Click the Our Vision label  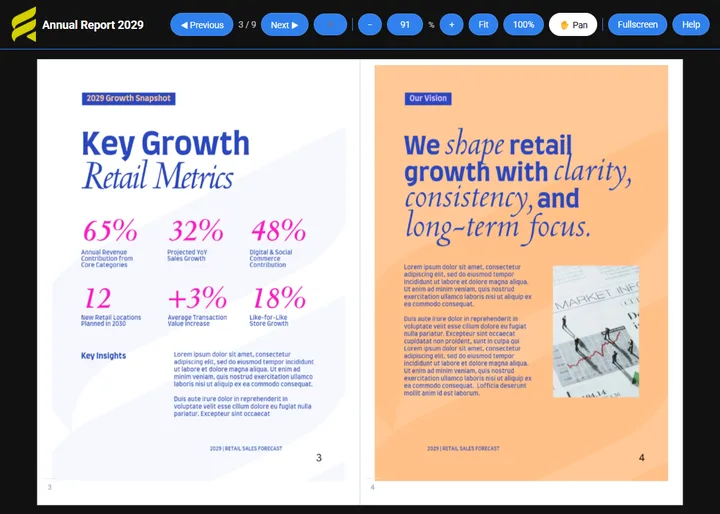(428, 98)
